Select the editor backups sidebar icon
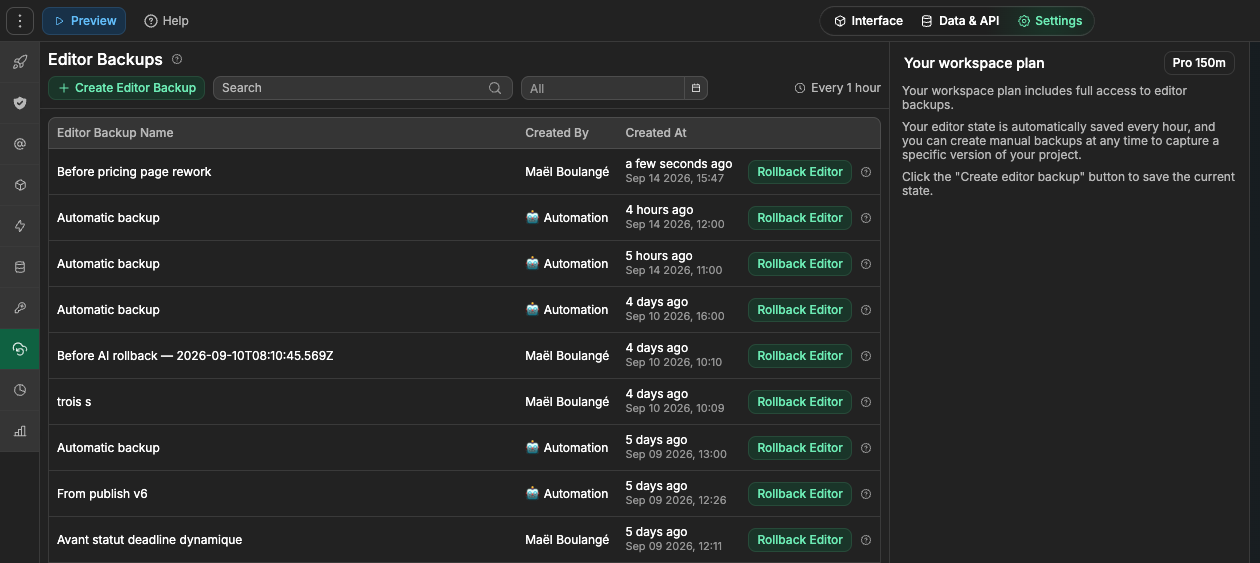 [x=20, y=349]
